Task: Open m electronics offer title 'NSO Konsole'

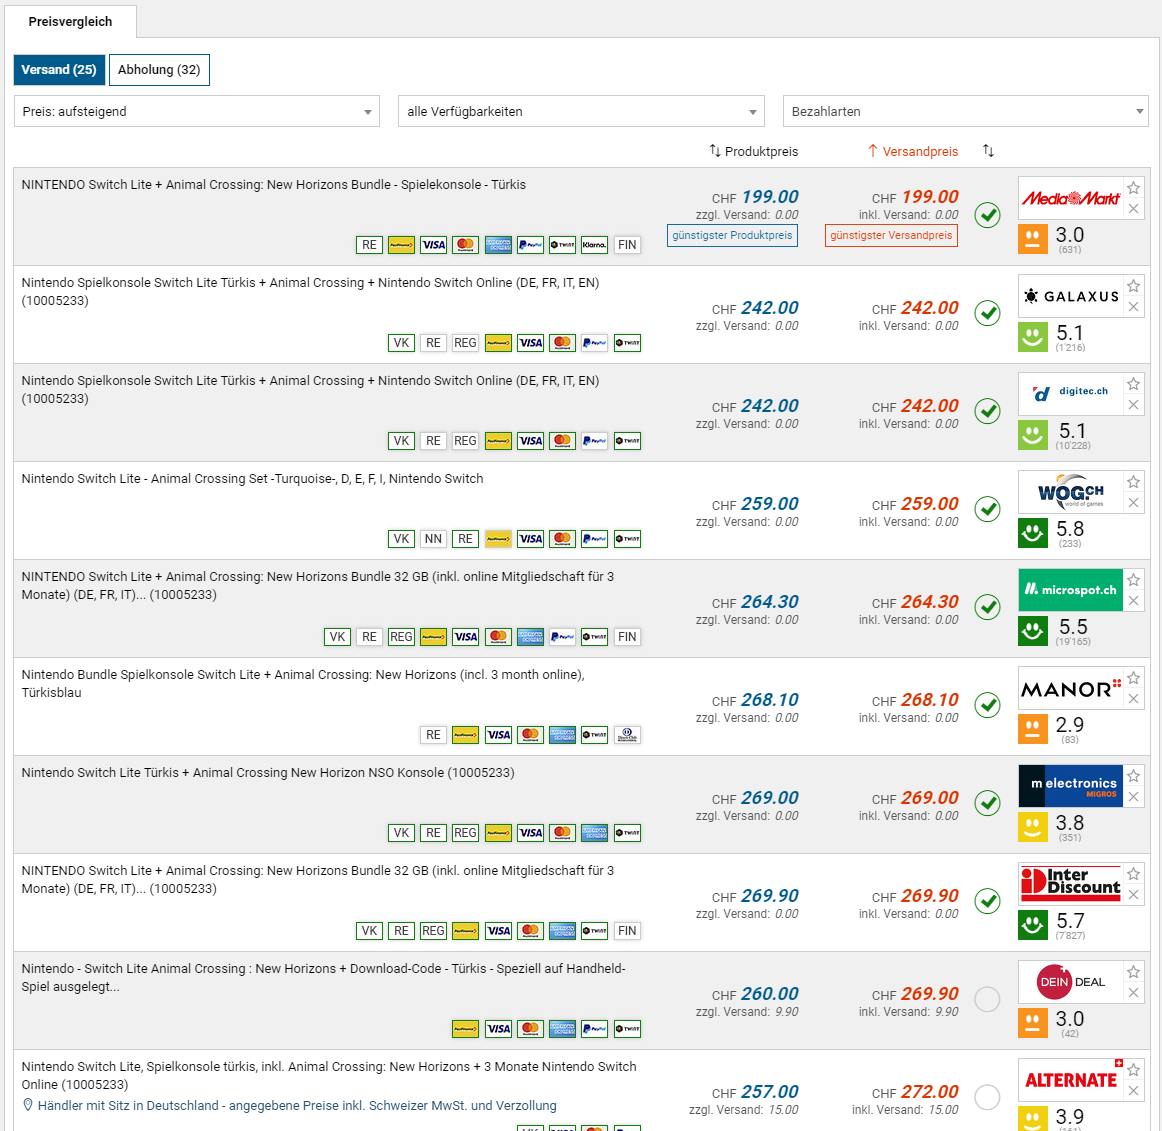Action: pyautogui.click(x=268, y=772)
